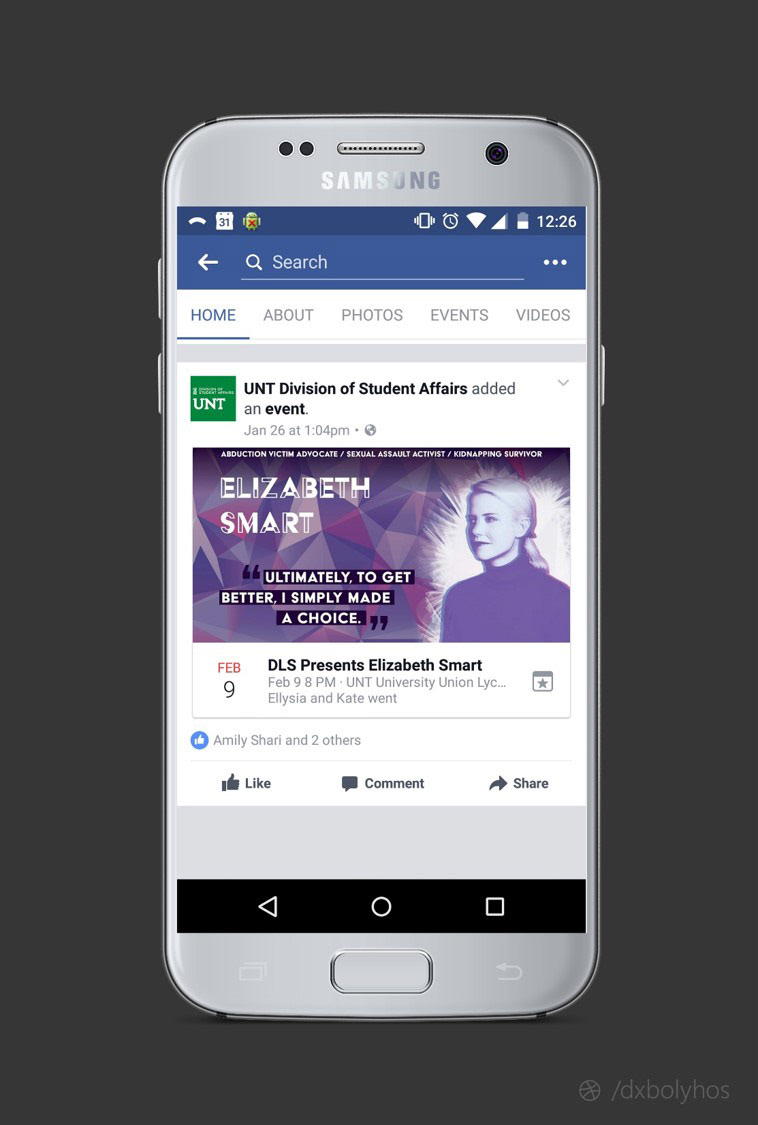This screenshot has height=1125, width=758.
Task: Tap the Comment button
Action: coord(383,783)
